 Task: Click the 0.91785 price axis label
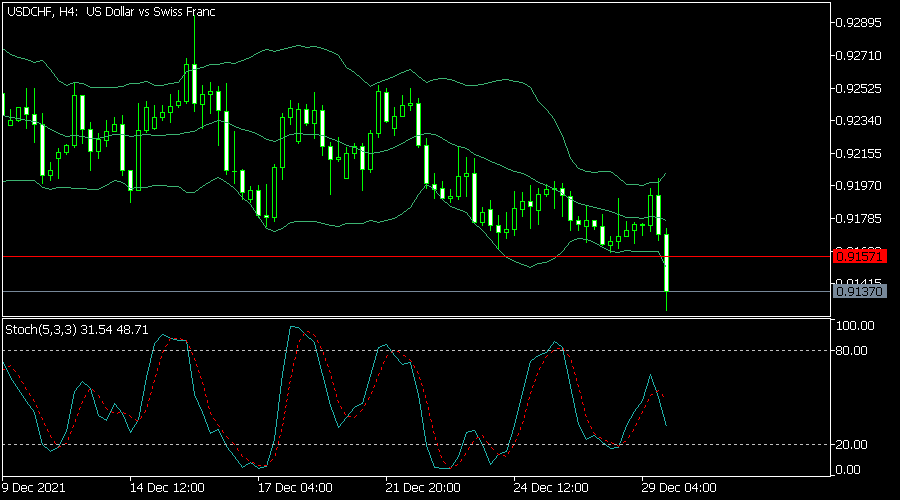[859, 219]
